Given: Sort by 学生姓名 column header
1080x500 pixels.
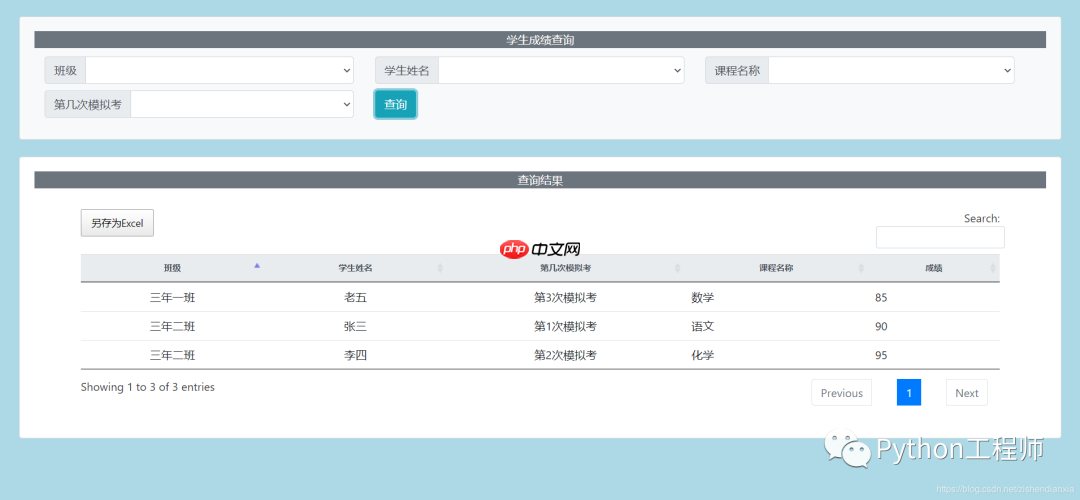Looking at the screenshot, I should (355, 268).
